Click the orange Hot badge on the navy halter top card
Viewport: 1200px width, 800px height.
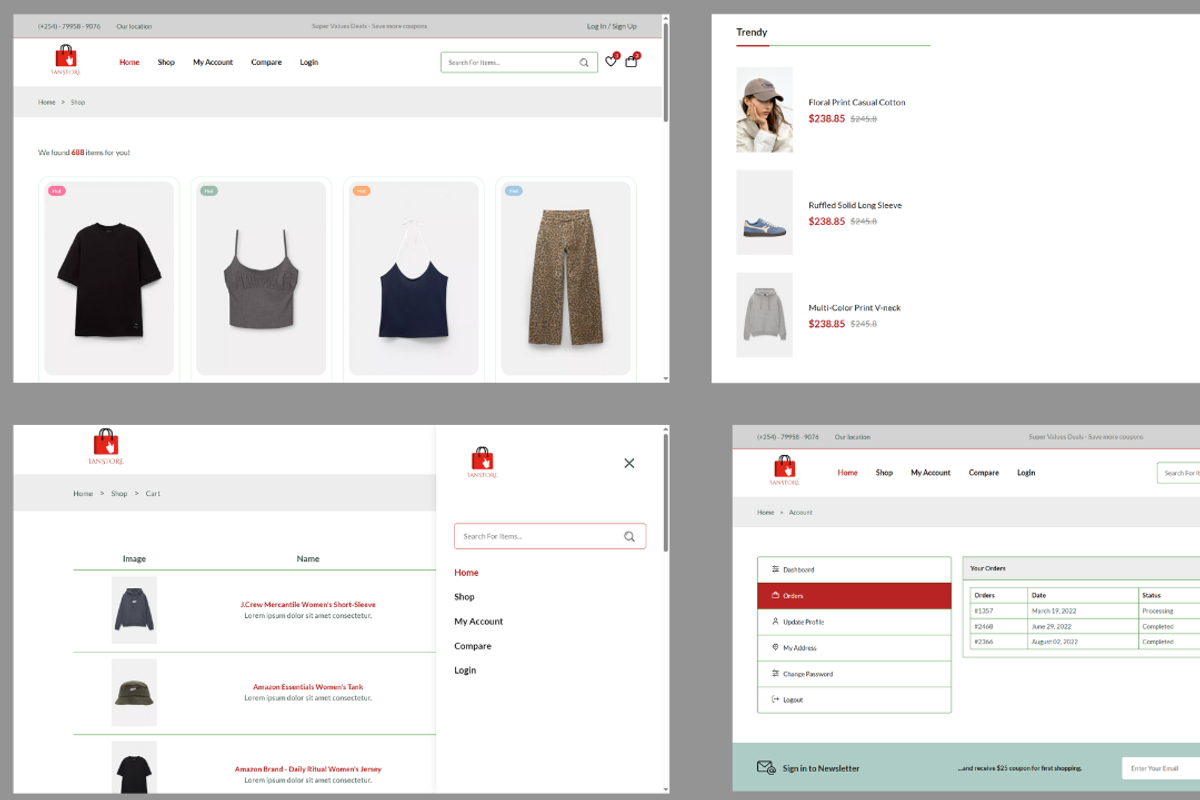[x=361, y=190]
